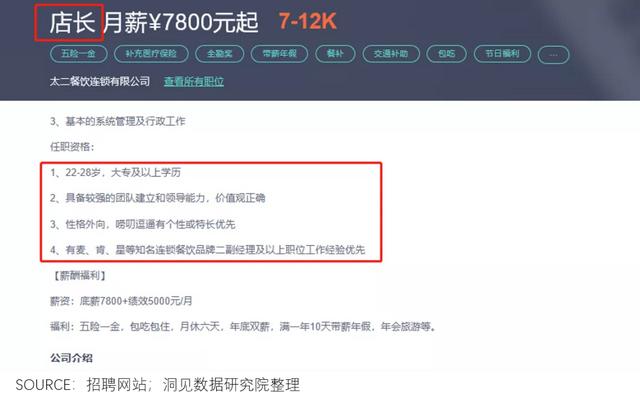Viewport: 640px width, 403px height.
Task: Click the 任职资格 section label
Action: pyautogui.click(x=72, y=147)
